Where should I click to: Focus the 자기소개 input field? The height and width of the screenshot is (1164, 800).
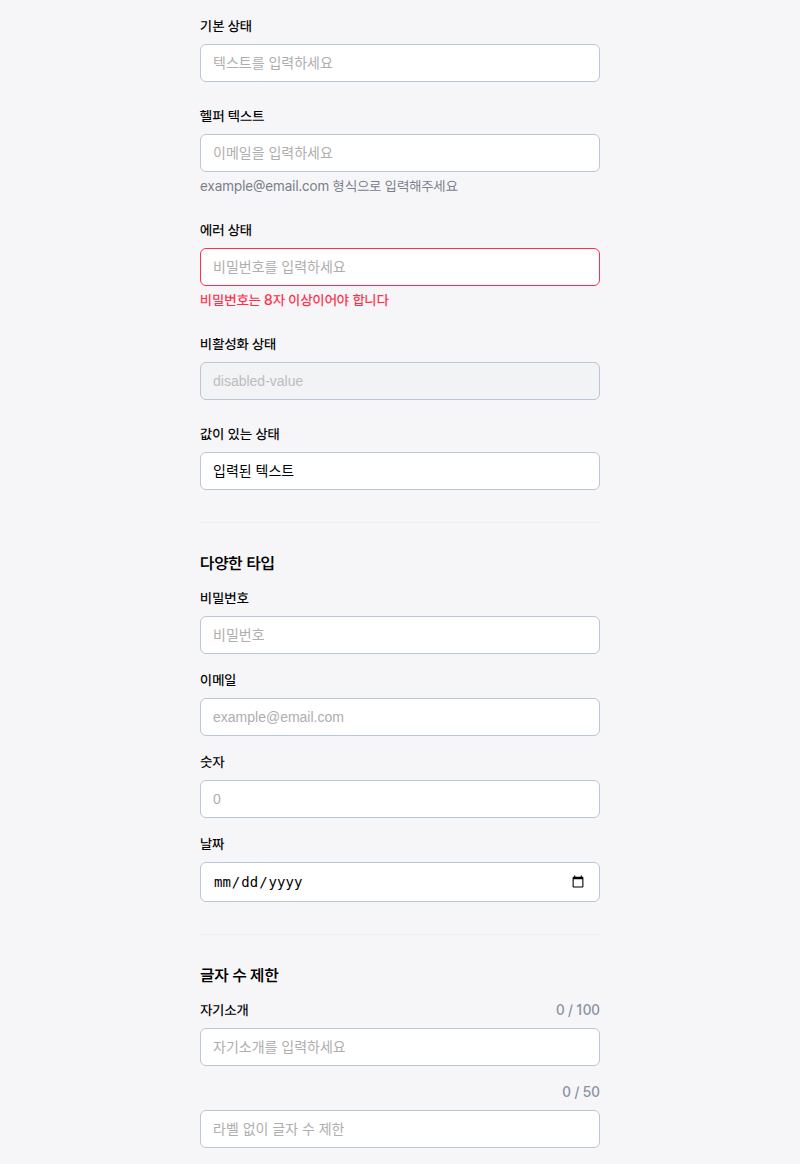click(399, 1047)
